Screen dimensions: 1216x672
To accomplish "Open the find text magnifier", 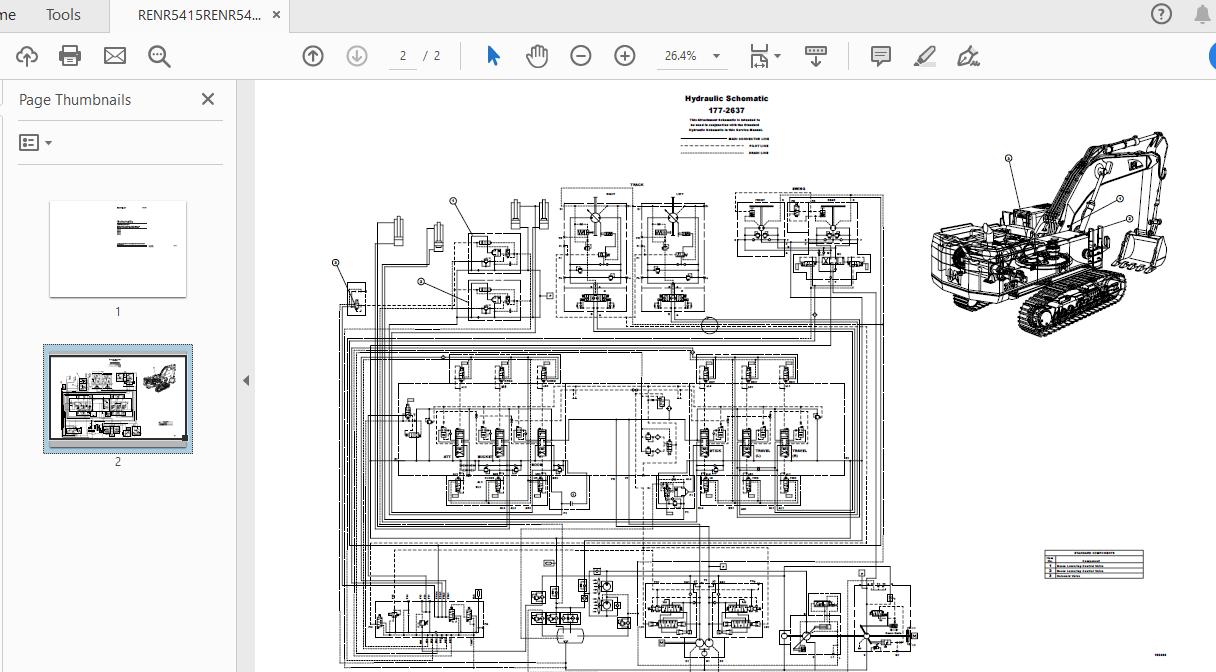I will tap(159, 56).
